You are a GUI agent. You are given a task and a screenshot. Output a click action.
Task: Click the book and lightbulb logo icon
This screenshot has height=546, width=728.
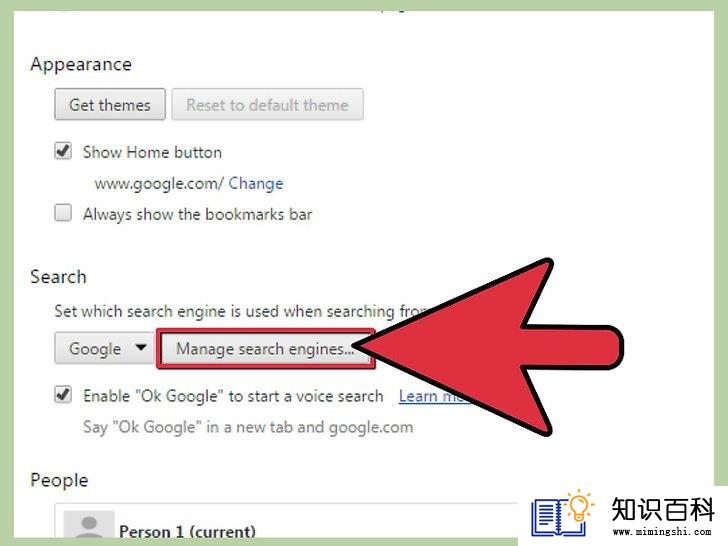pos(562,514)
